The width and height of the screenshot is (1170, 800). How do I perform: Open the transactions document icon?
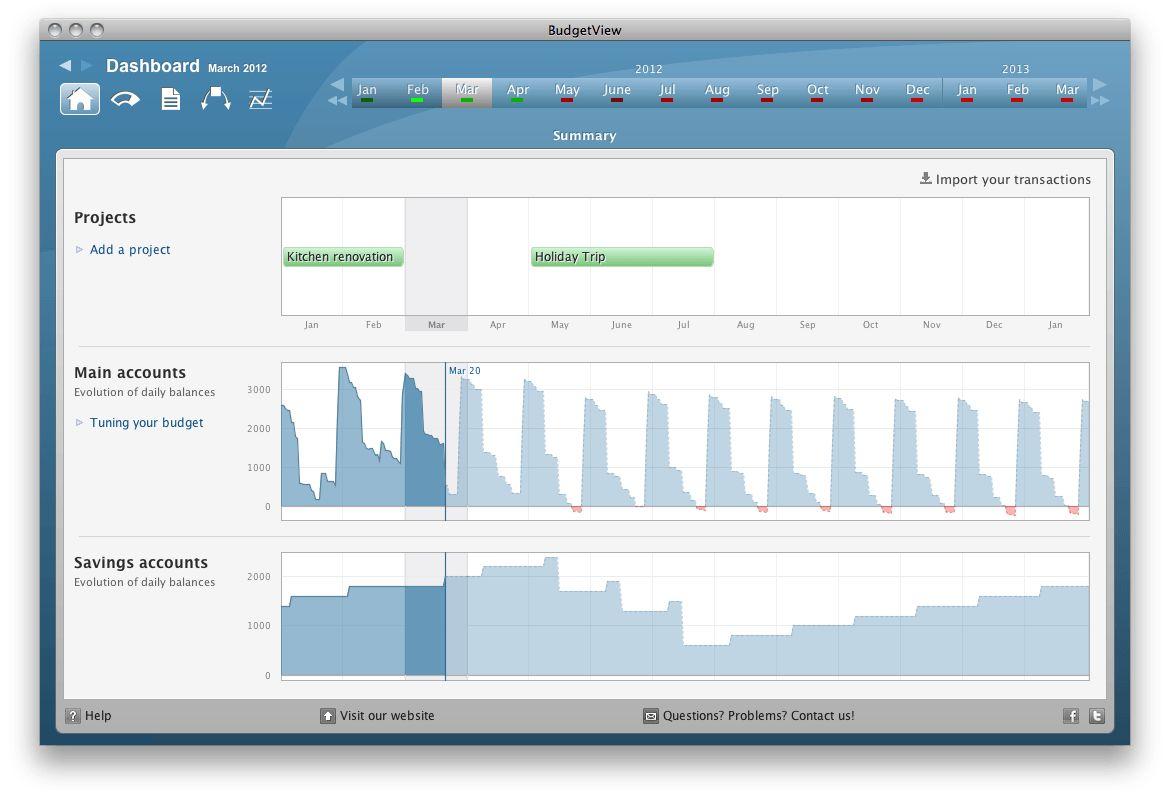point(171,99)
